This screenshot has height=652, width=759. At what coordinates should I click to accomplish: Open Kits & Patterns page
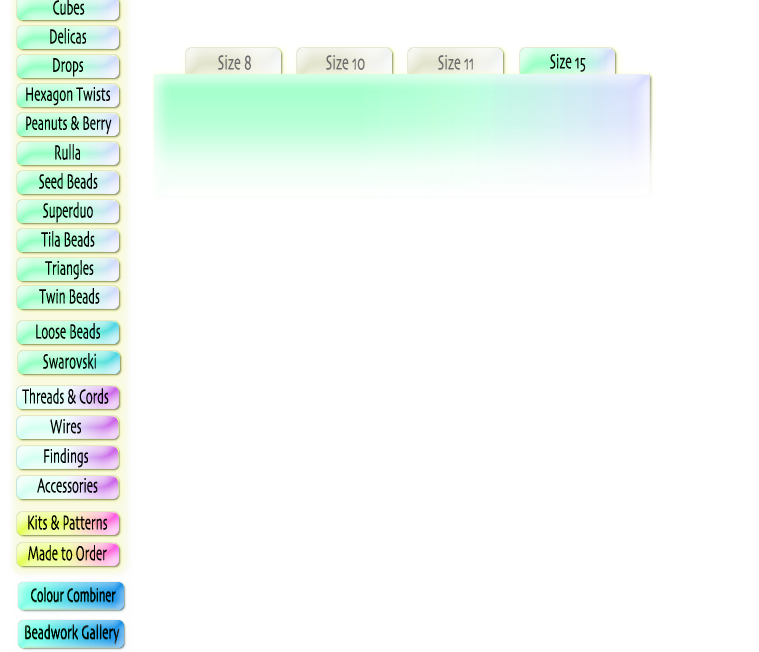point(68,524)
